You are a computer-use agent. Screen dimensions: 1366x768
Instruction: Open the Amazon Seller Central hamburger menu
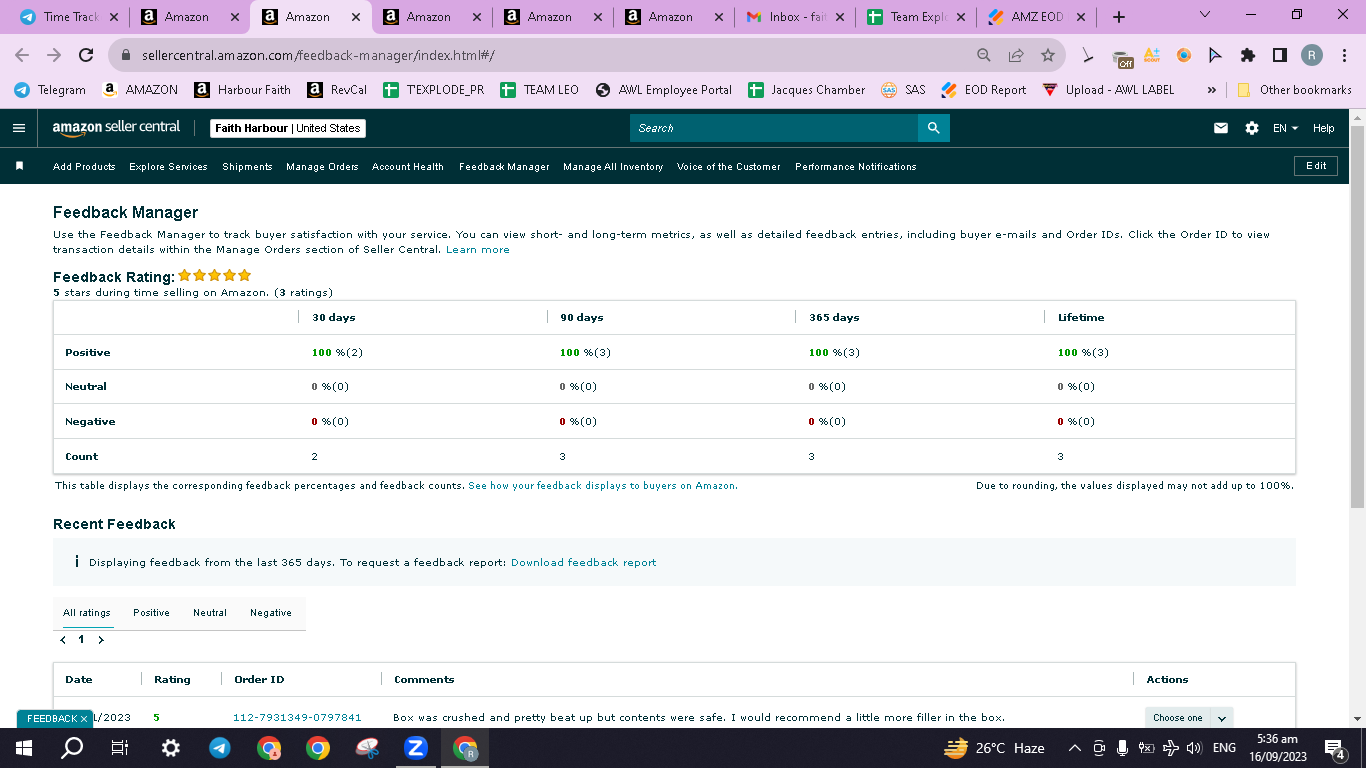click(19, 128)
